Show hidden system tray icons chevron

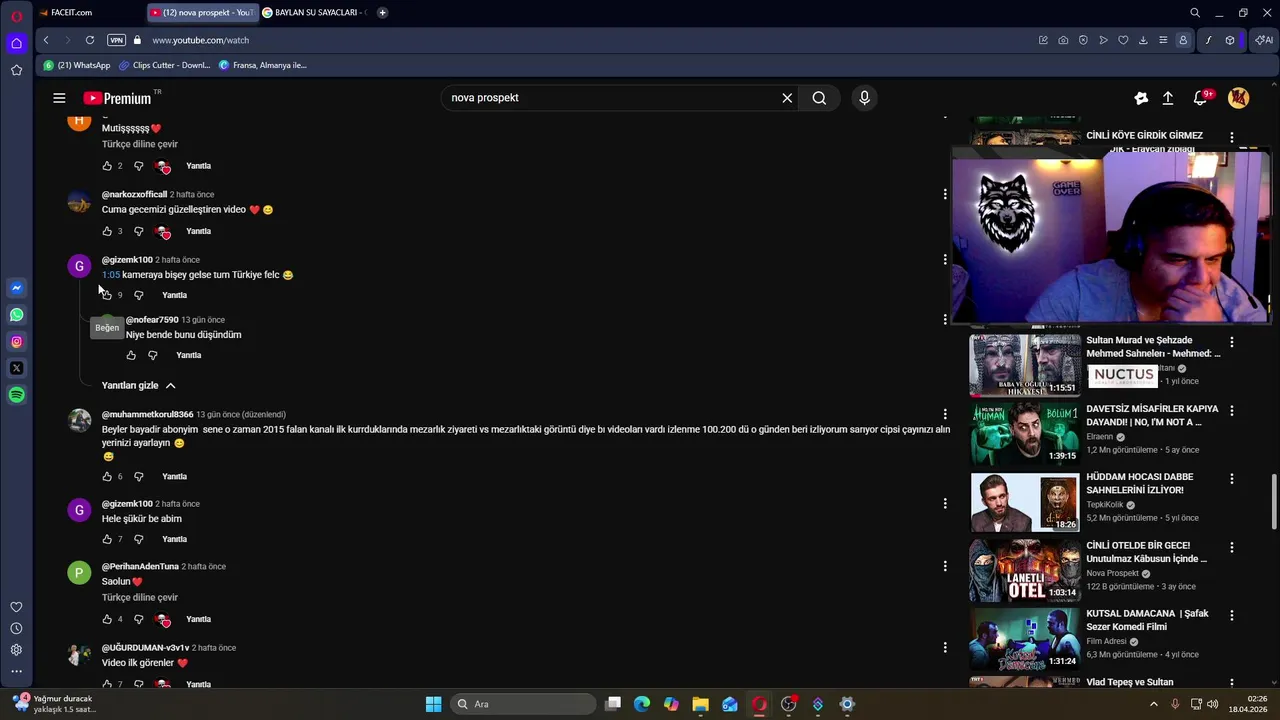[x=1153, y=704]
